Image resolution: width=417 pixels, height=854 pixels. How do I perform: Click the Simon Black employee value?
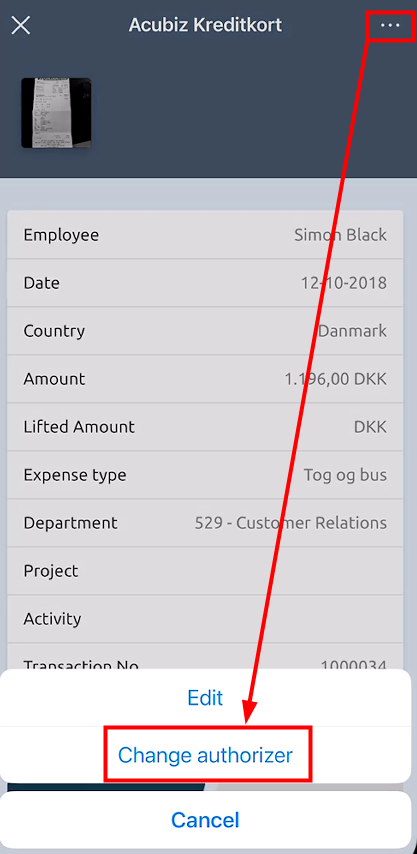pyautogui.click(x=340, y=235)
